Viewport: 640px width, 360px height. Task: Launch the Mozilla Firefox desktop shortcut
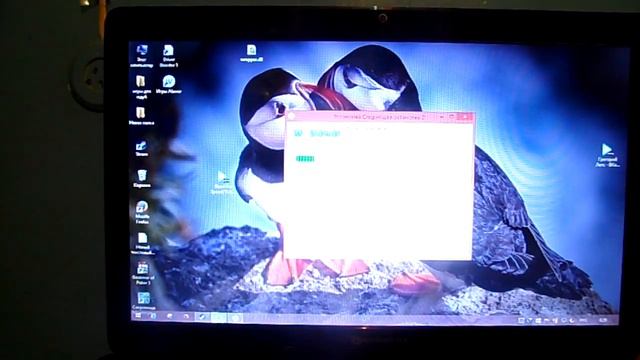142,212
